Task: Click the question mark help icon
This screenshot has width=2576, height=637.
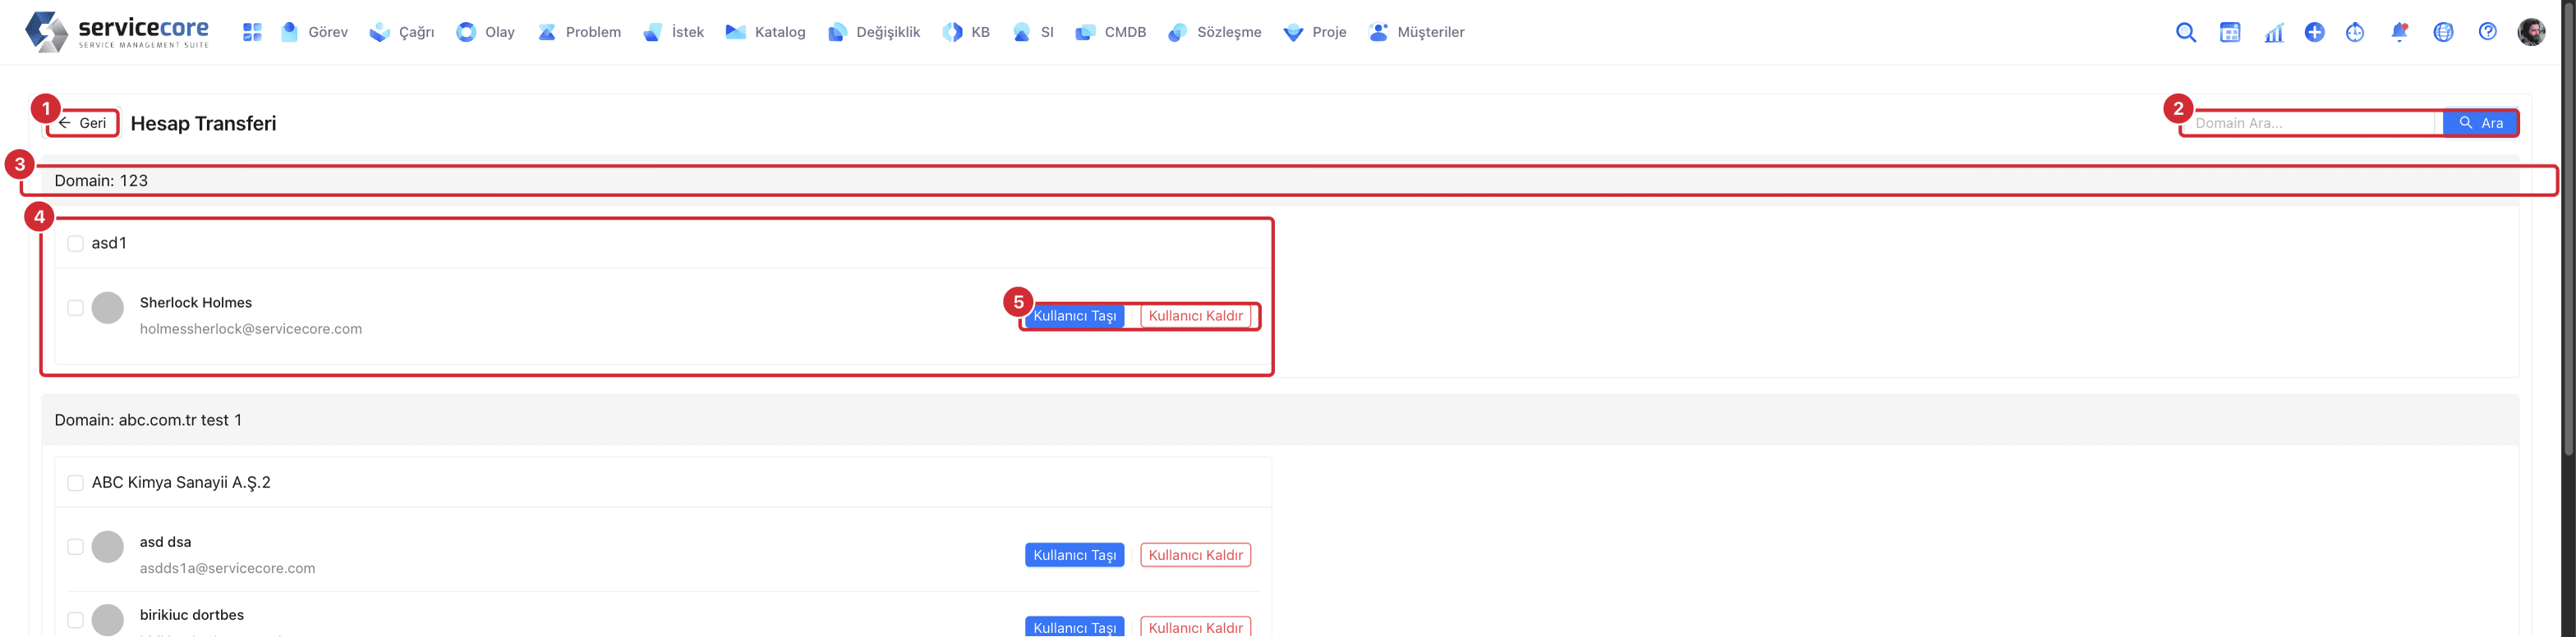Action: tap(2488, 32)
